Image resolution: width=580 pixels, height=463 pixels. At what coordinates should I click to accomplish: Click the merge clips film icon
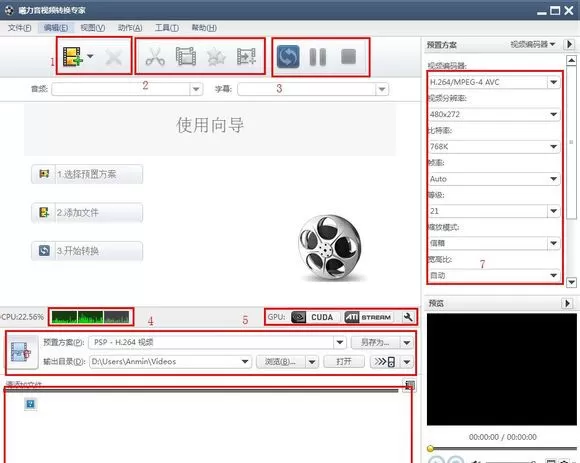pos(246,57)
